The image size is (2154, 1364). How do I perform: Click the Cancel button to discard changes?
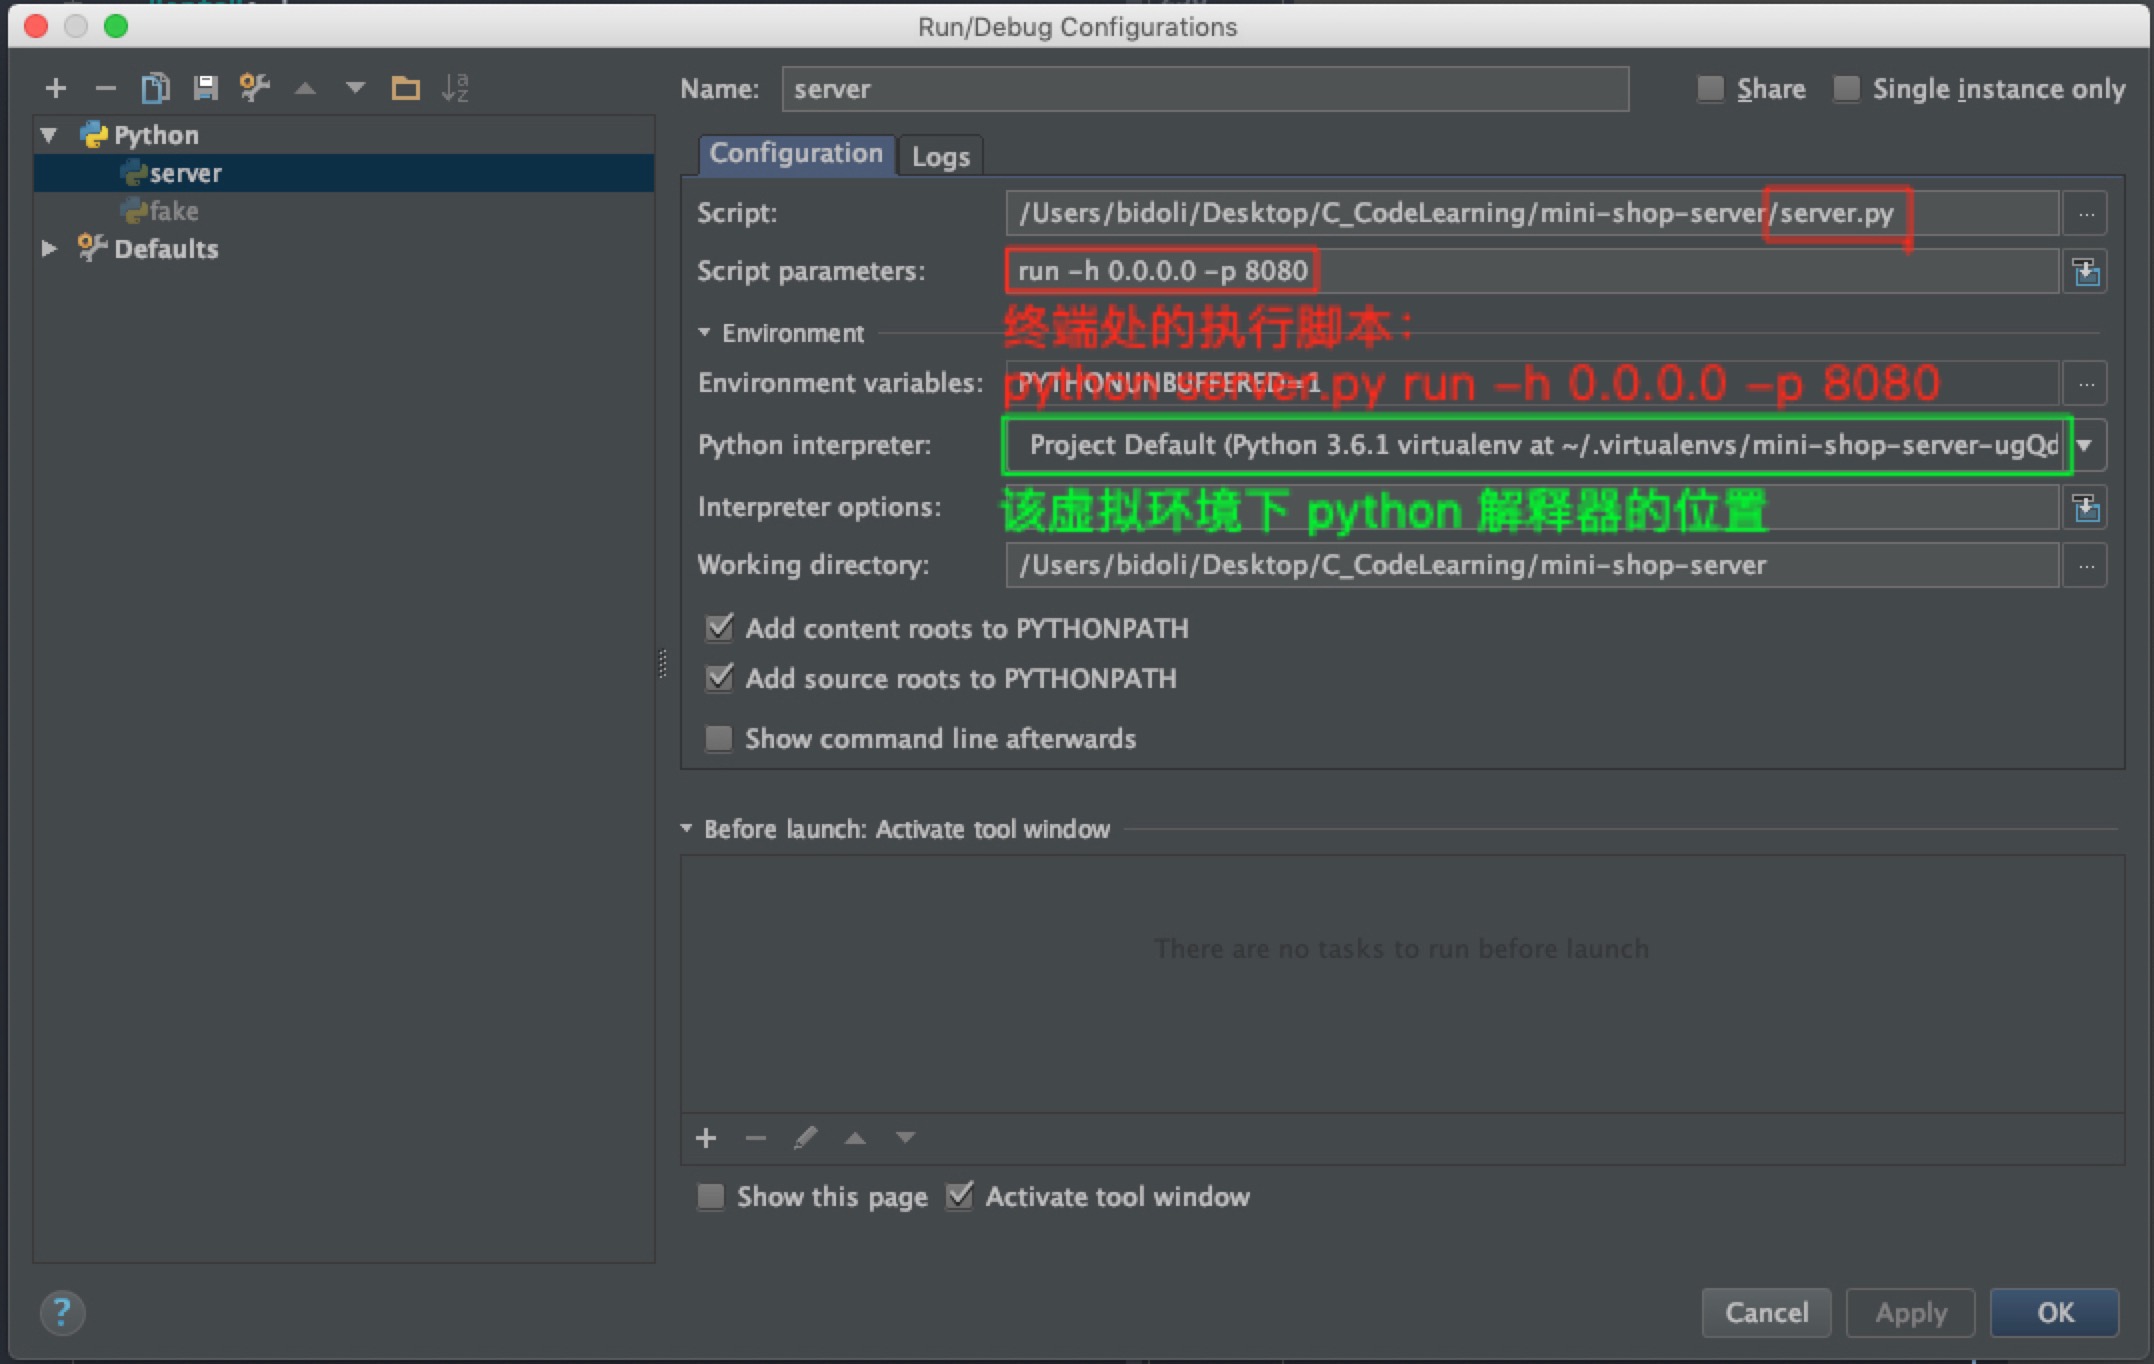point(1763,1312)
